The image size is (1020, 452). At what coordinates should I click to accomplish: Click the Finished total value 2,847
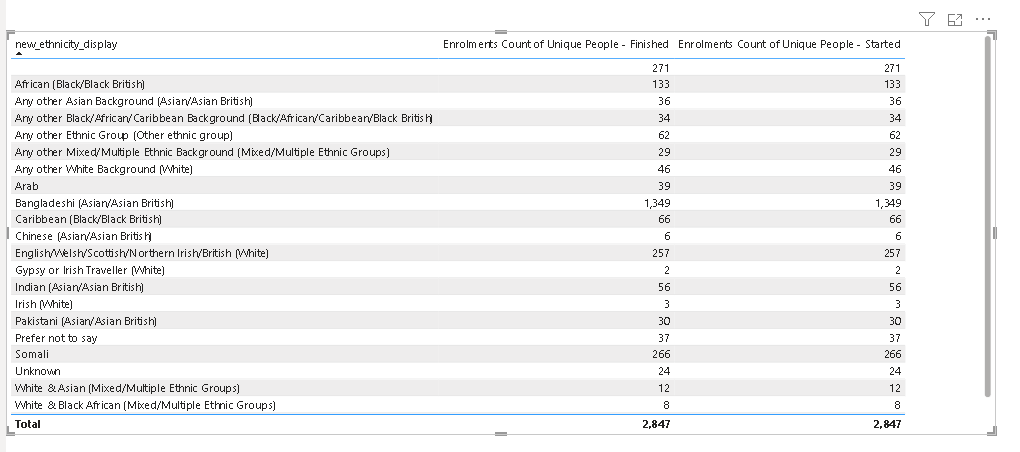coord(656,424)
